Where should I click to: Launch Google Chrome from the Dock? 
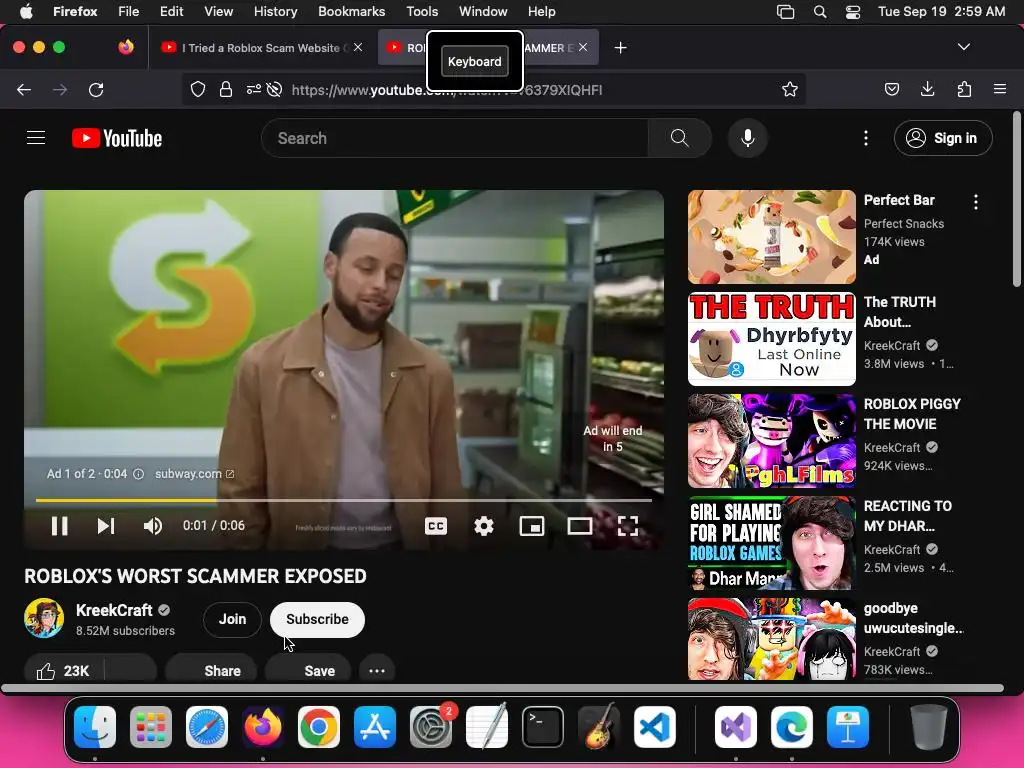coord(319,727)
